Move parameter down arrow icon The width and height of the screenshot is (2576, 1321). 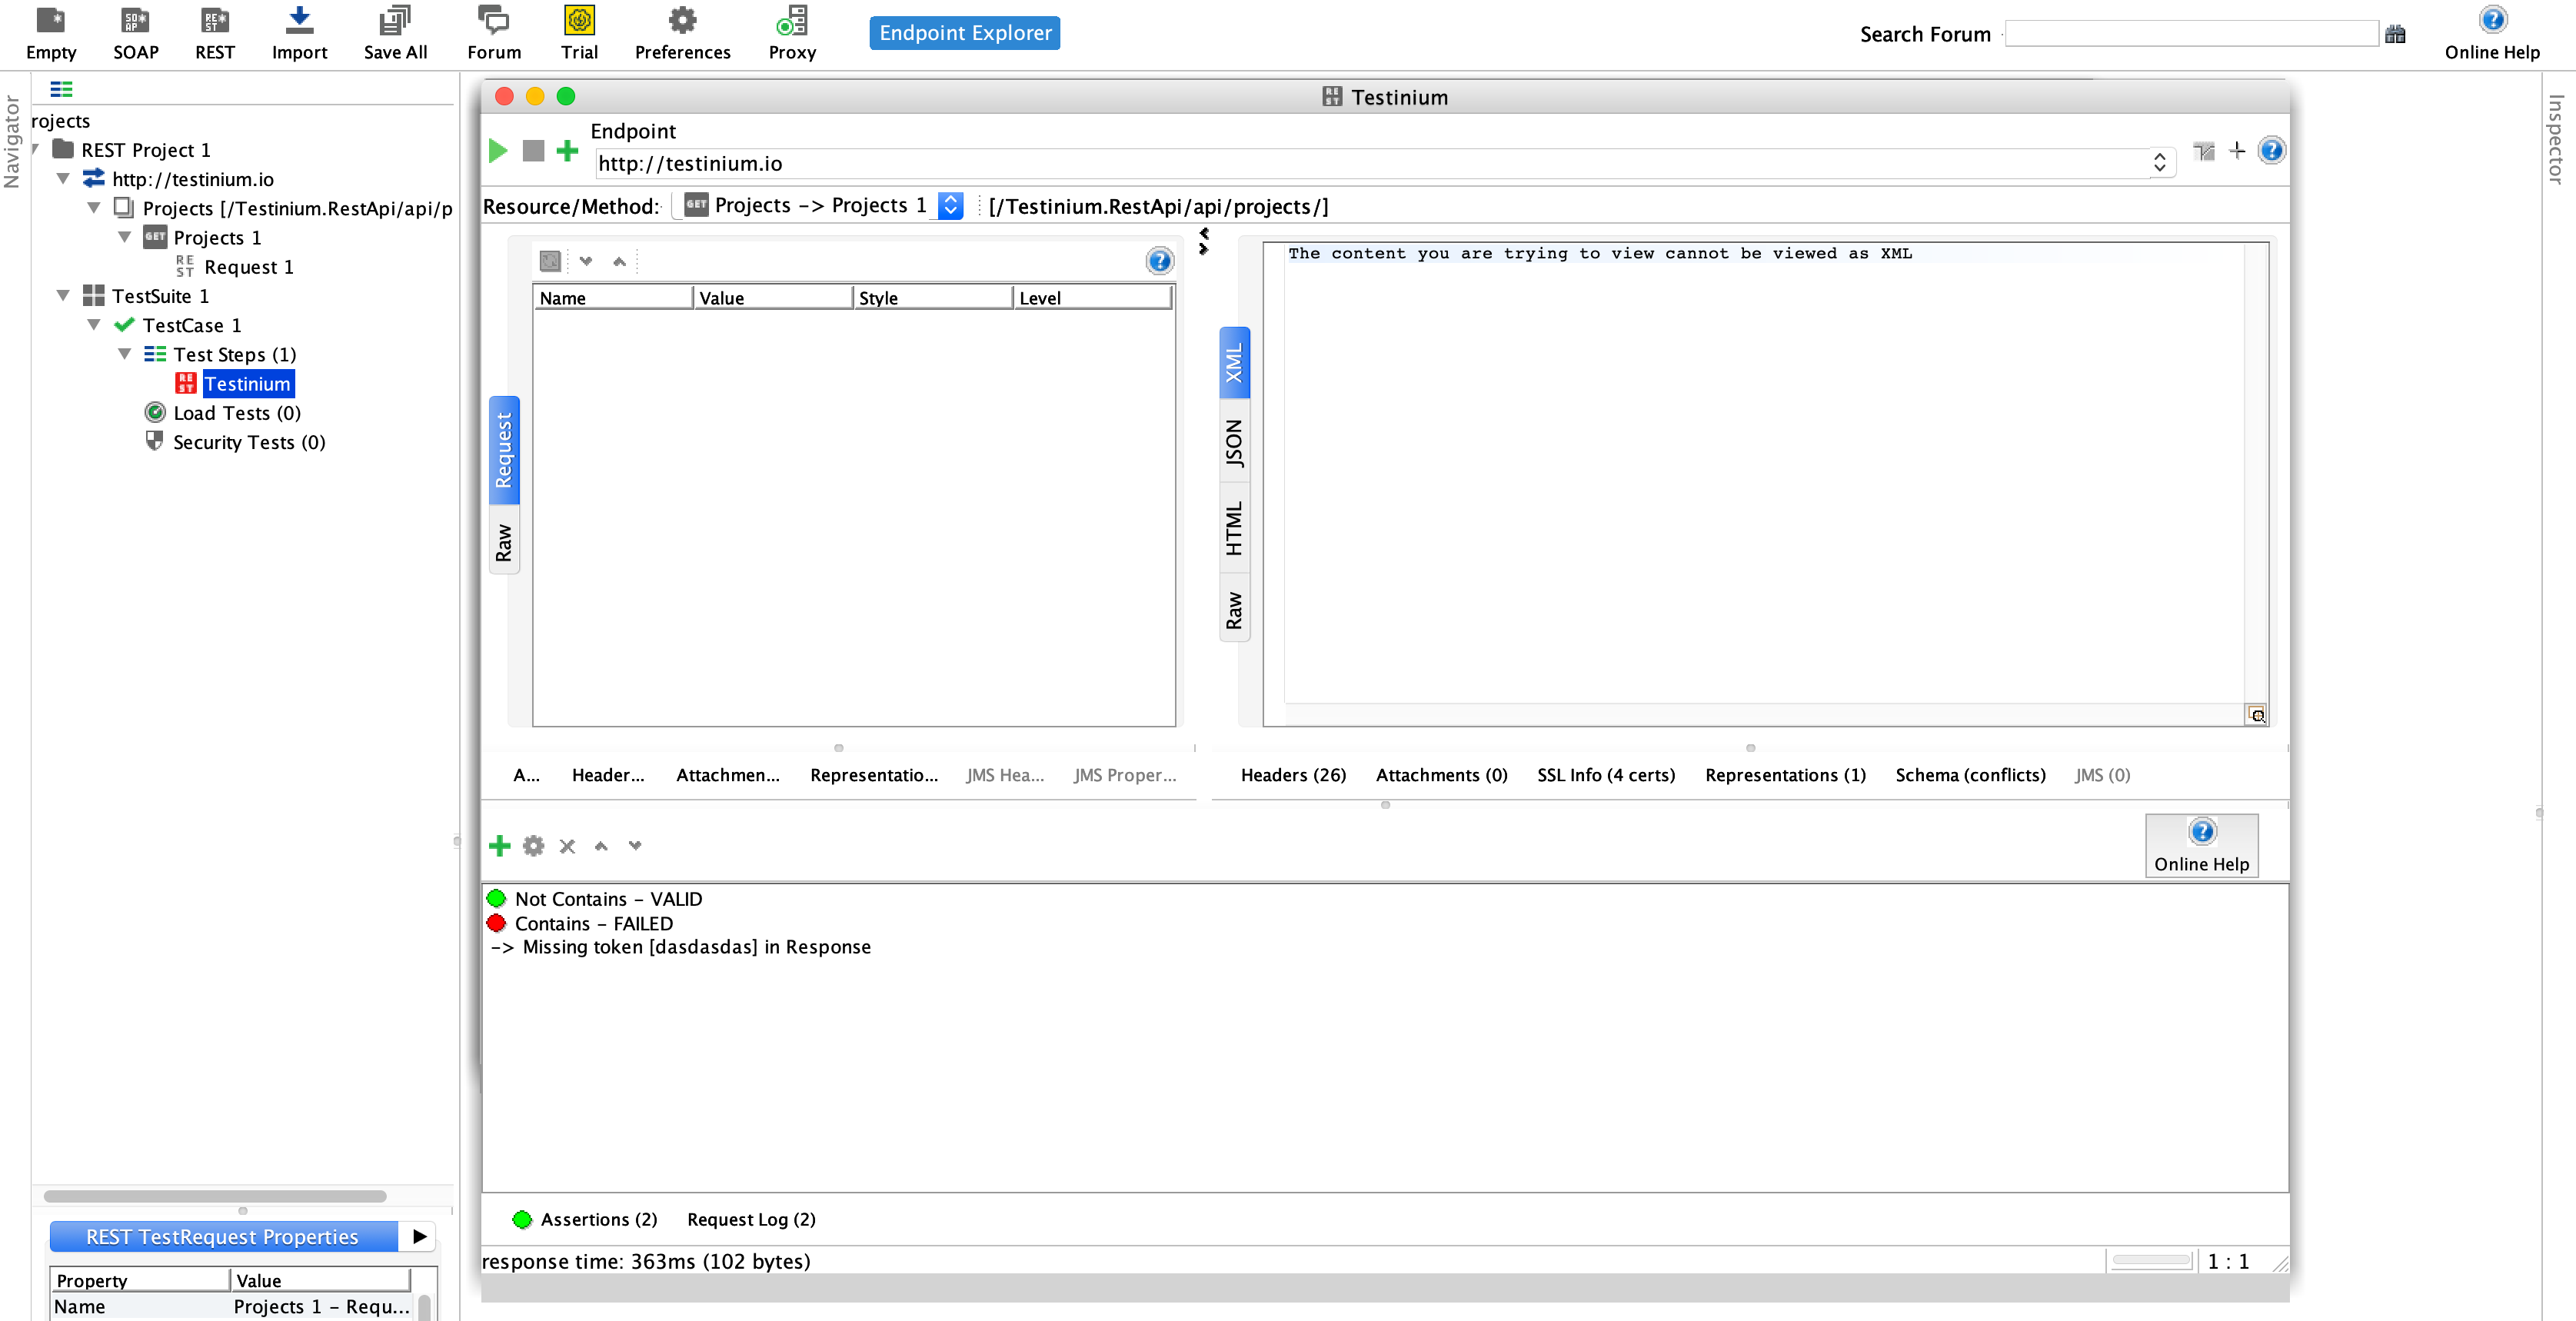(x=586, y=262)
